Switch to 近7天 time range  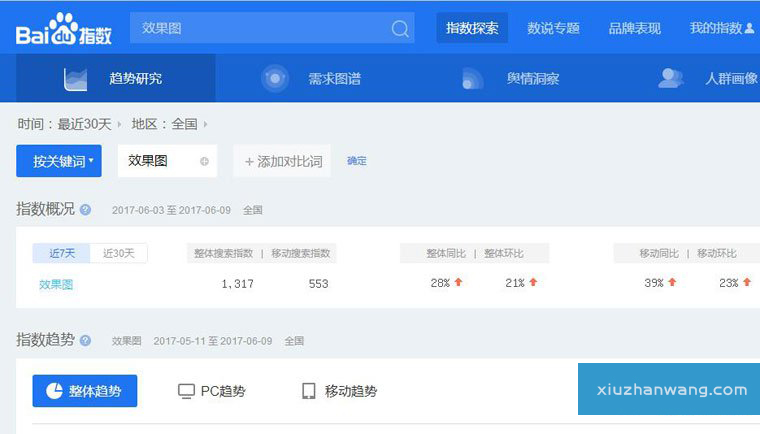click(62, 254)
